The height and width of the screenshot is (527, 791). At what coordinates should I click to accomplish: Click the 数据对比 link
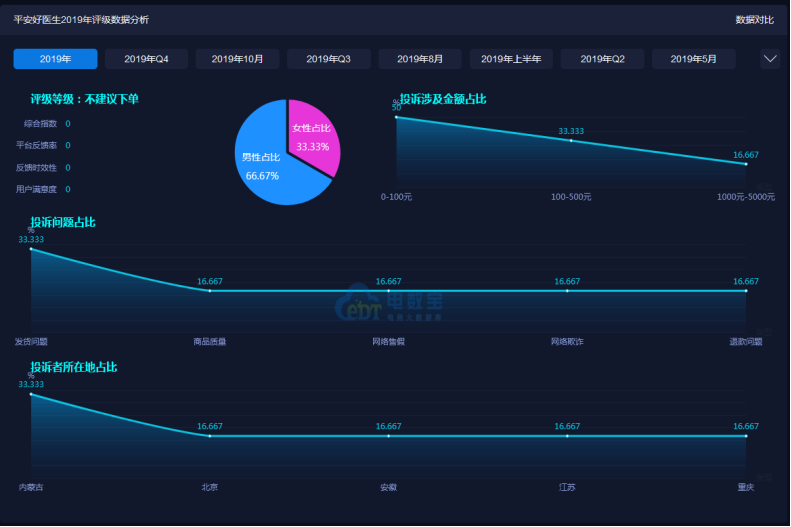(754, 20)
